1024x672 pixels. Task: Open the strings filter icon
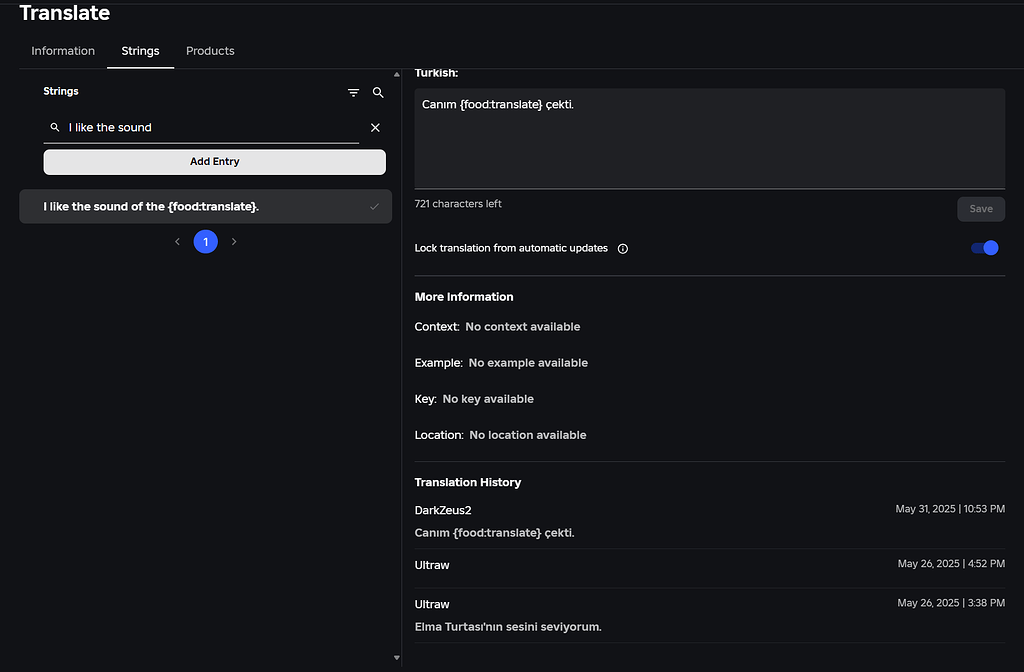[x=353, y=93]
